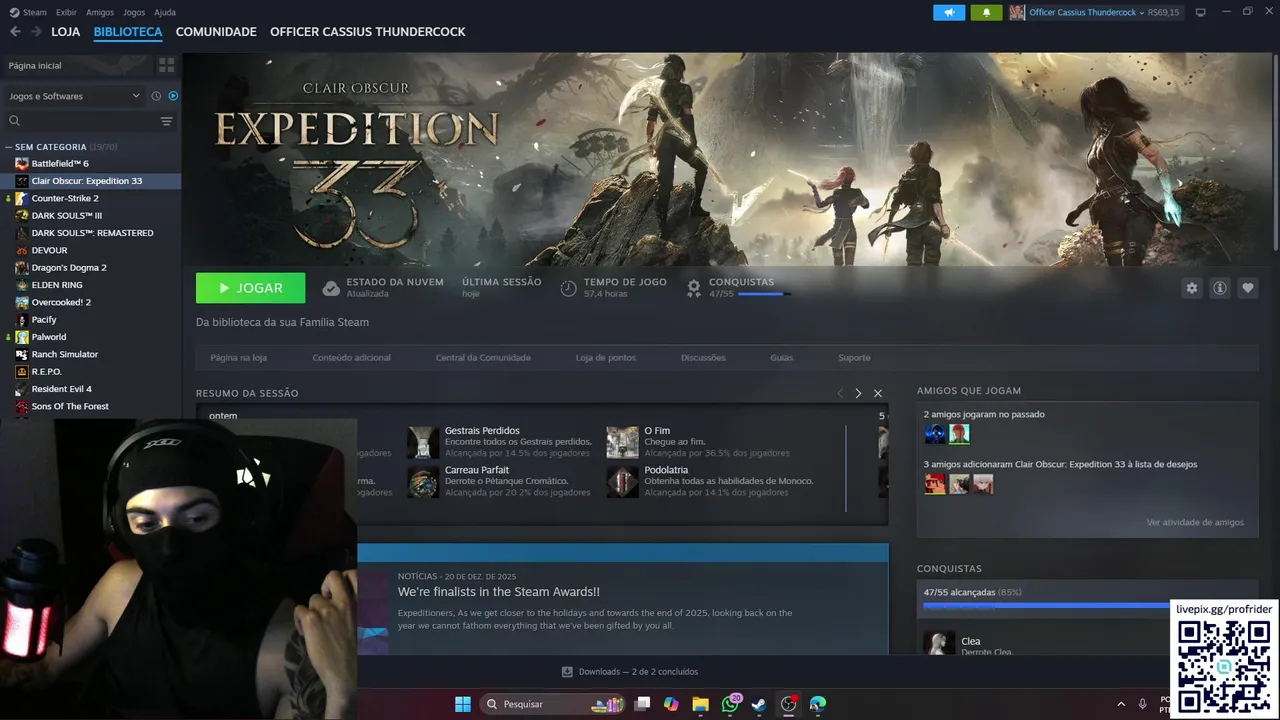This screenshot has width=1280, height=720.
Task: Open OFFICER CASSIUS THUNDERCOCK profile tab
Action: pos(368,32)
